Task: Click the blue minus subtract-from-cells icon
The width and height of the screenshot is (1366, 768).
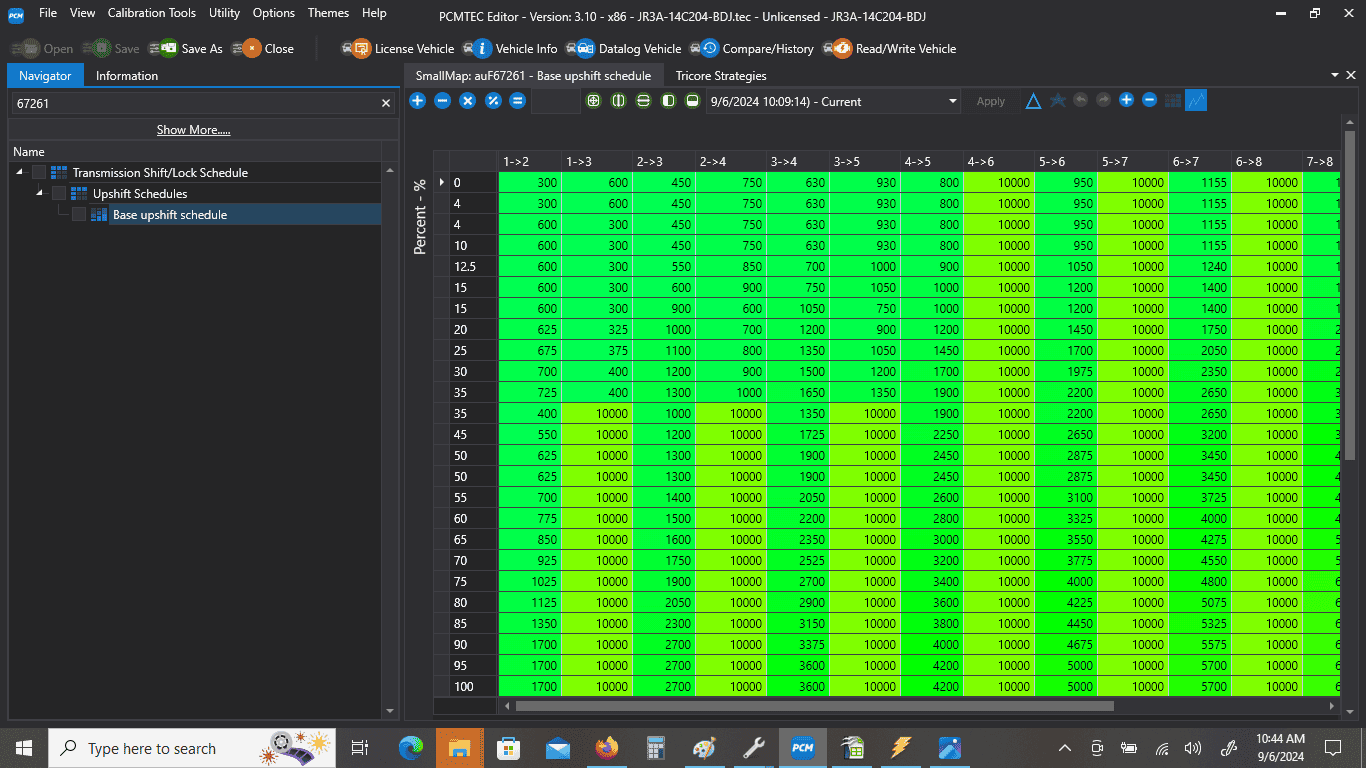Action: pos(443,101)
